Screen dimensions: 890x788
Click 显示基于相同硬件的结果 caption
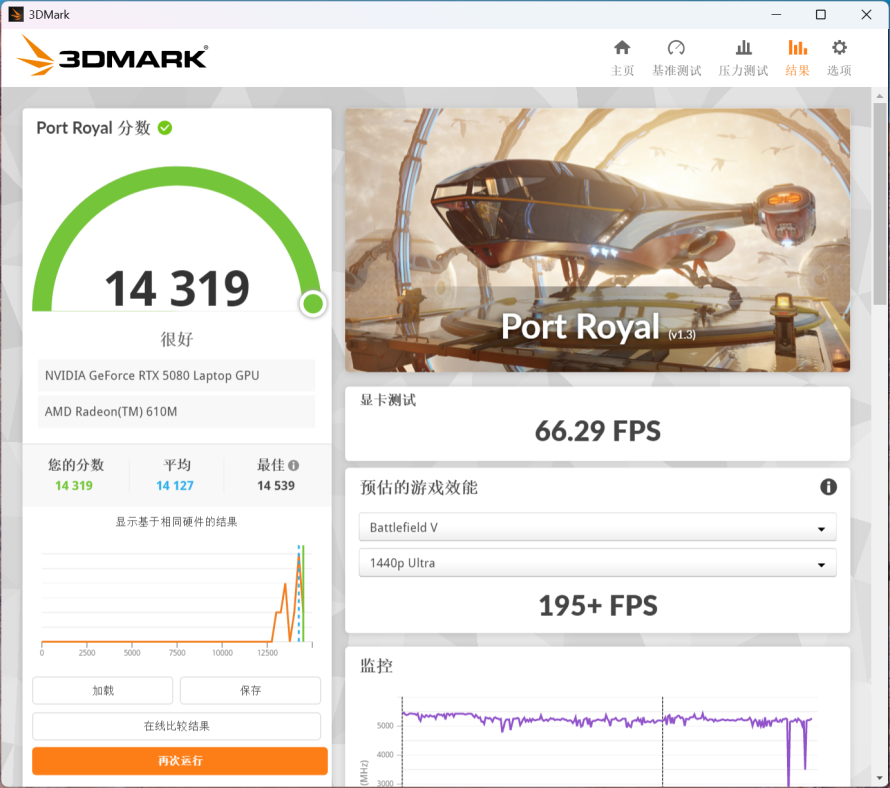pyautogui.click(x=177, y=522)
